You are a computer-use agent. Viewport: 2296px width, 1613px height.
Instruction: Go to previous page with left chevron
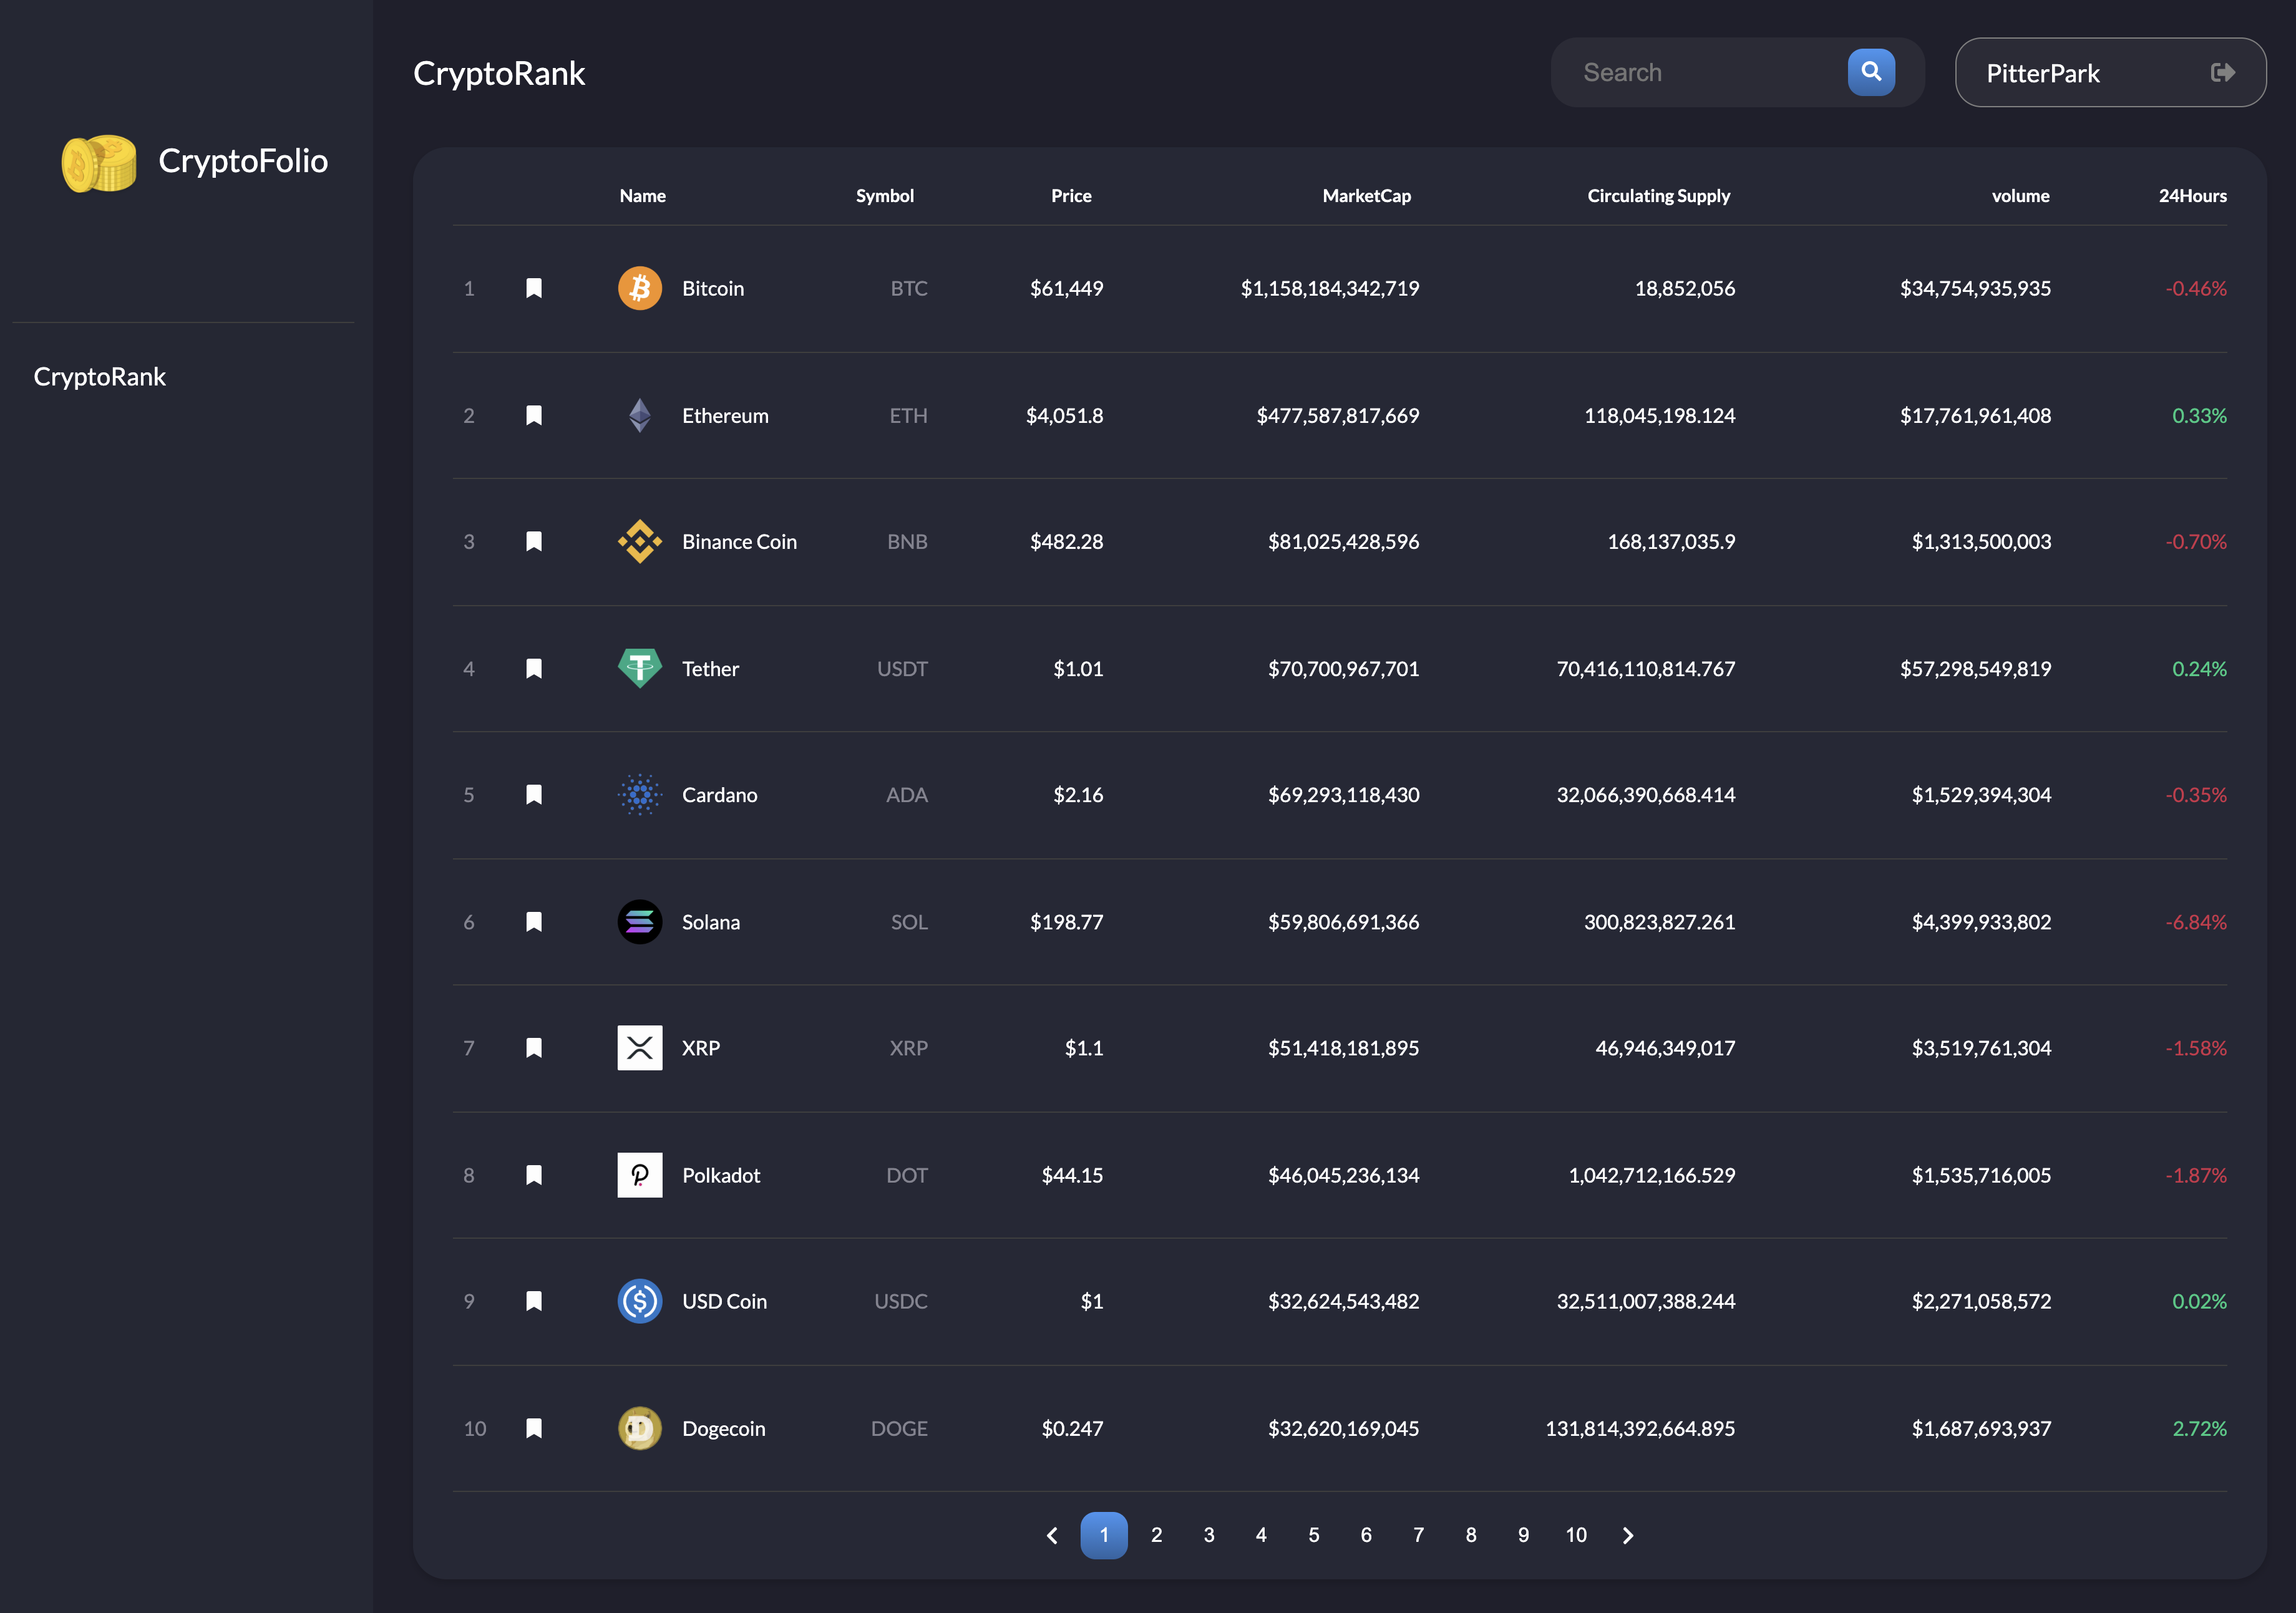click(1052, 1535)
